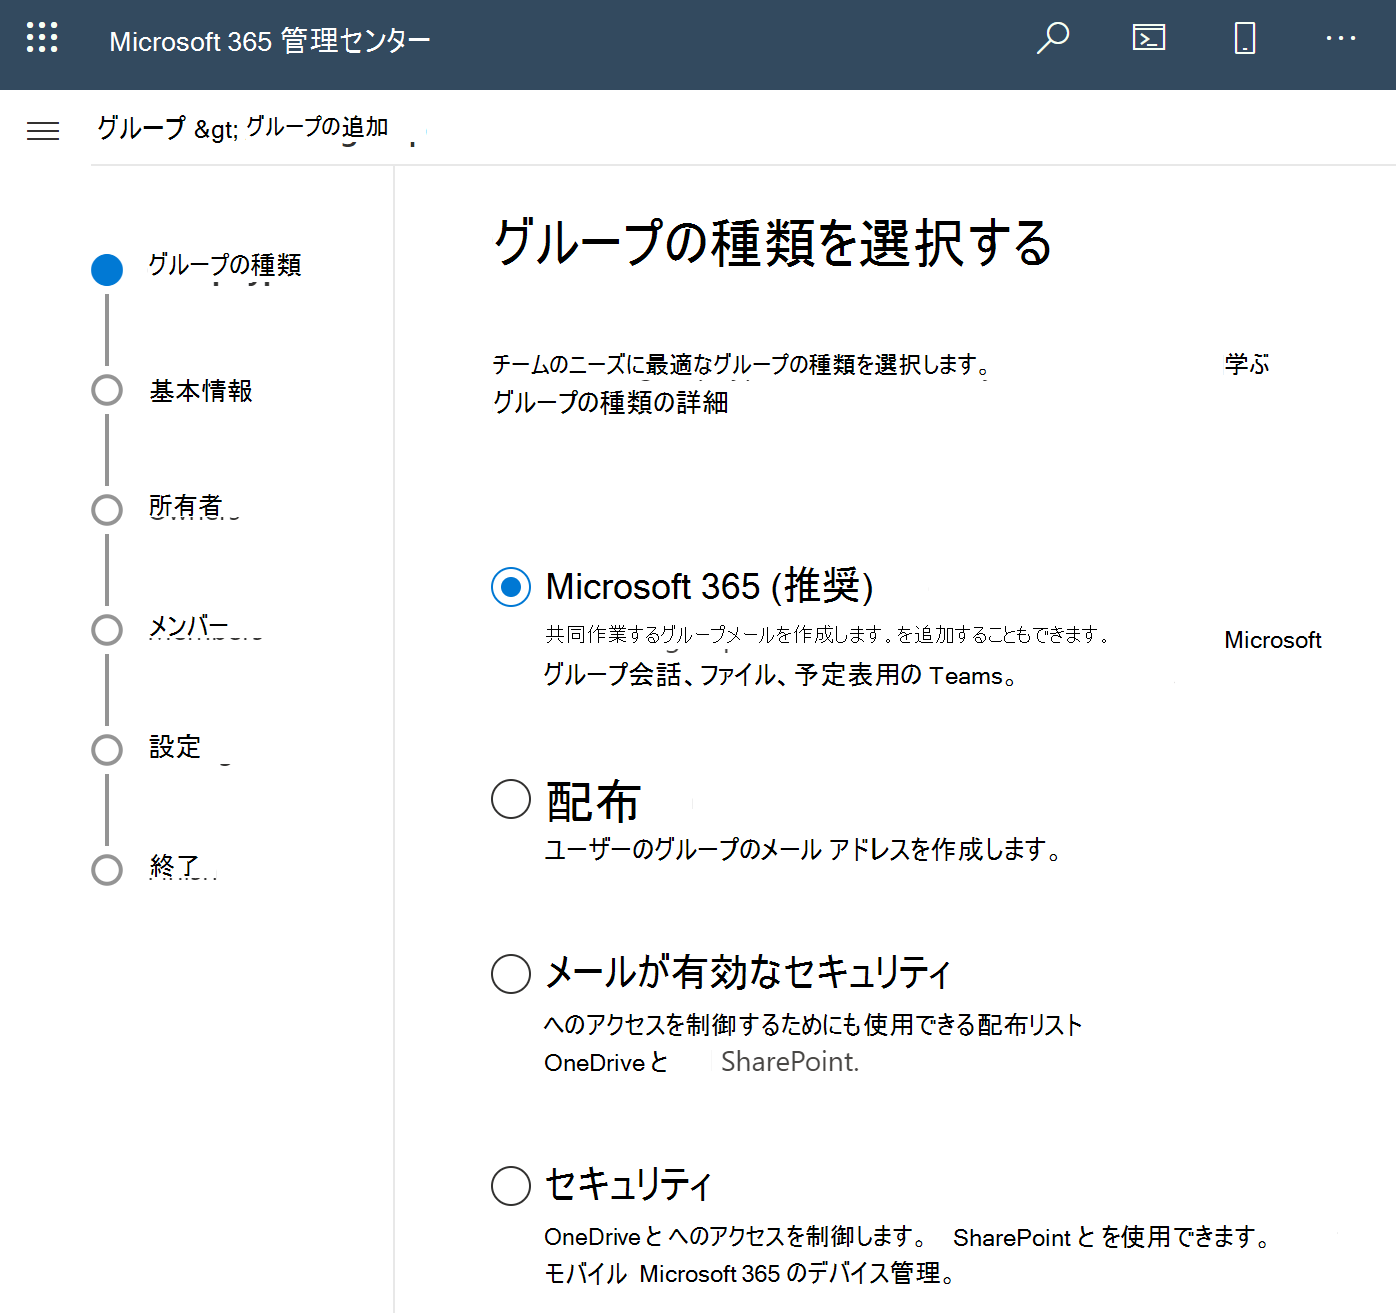
Task: Click the グループ会話、ファイル、予定表用の Teams text
Action: (780, 675)
